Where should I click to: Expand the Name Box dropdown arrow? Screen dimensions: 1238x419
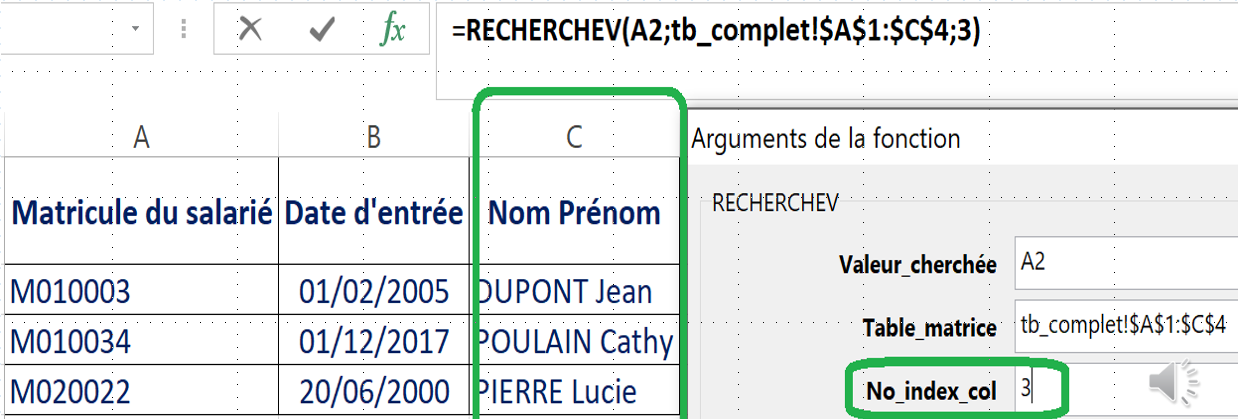click(137, 30)
